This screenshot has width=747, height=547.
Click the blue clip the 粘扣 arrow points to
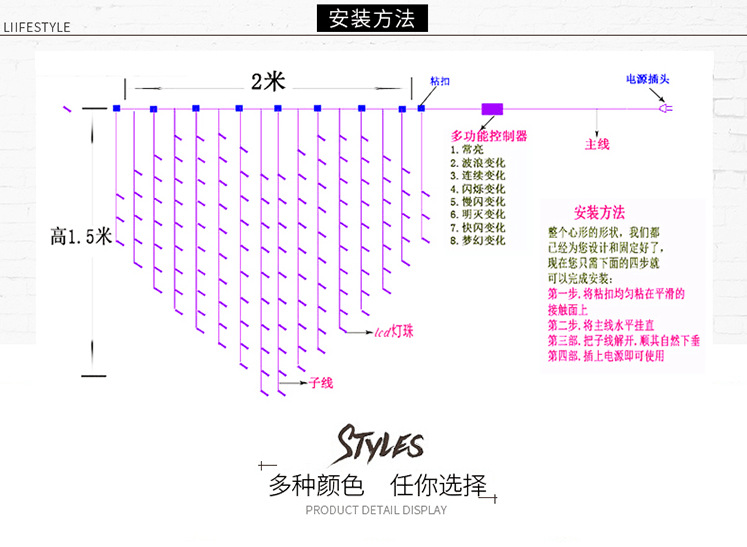click(x=421, y=108)
